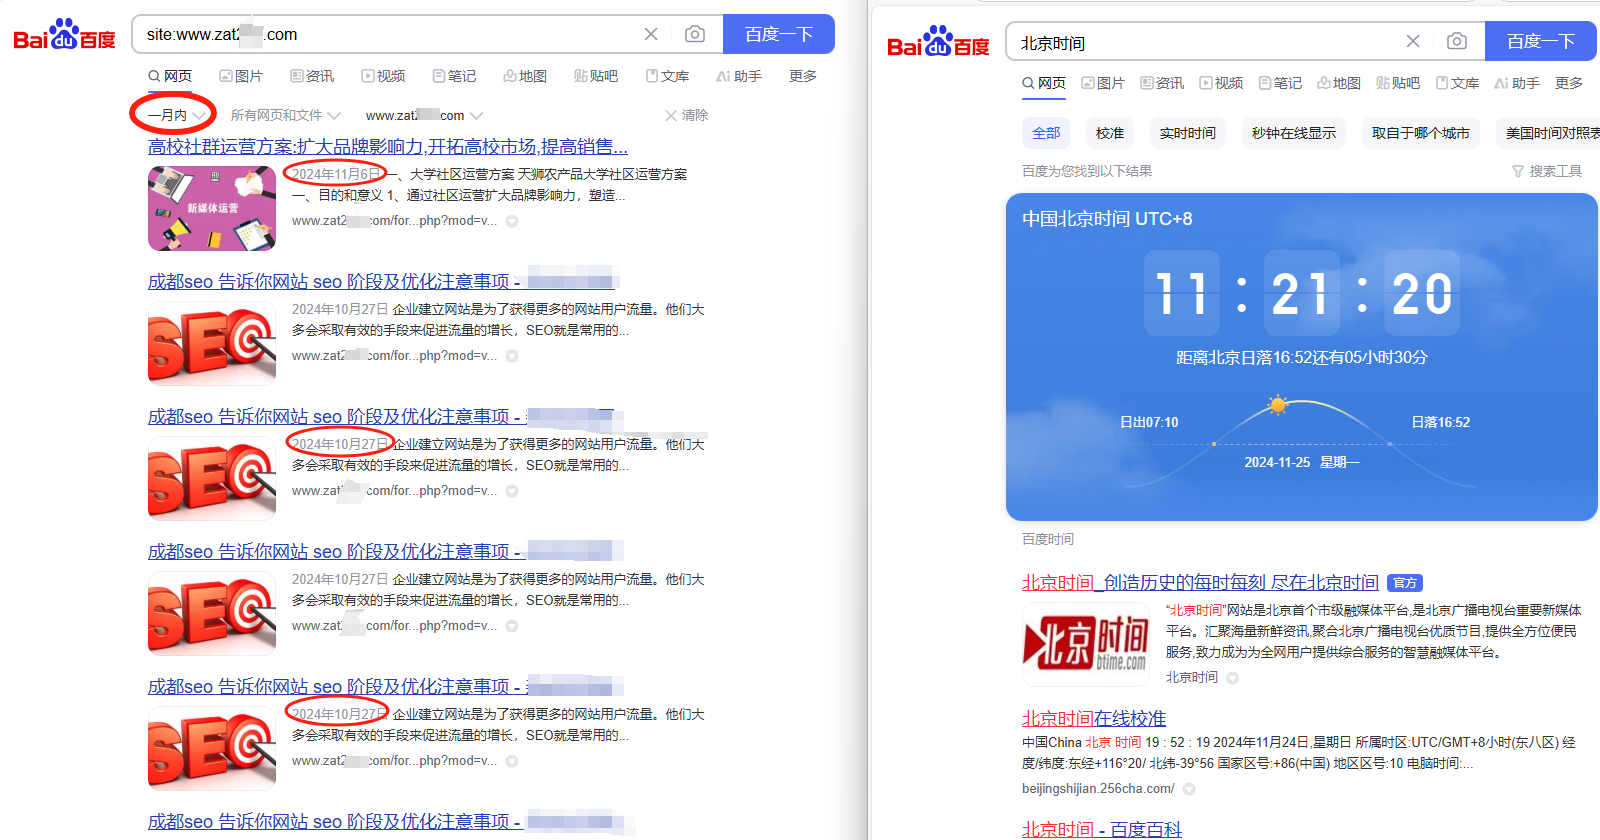Viewport: 1600px width, 840px height.
Task: Select 笔记 tab in the left window
Action: [454, 76]
